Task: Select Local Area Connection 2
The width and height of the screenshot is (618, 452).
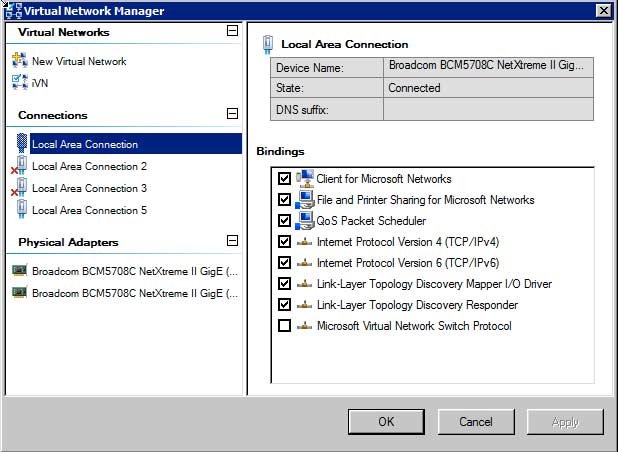Action: 89,166
